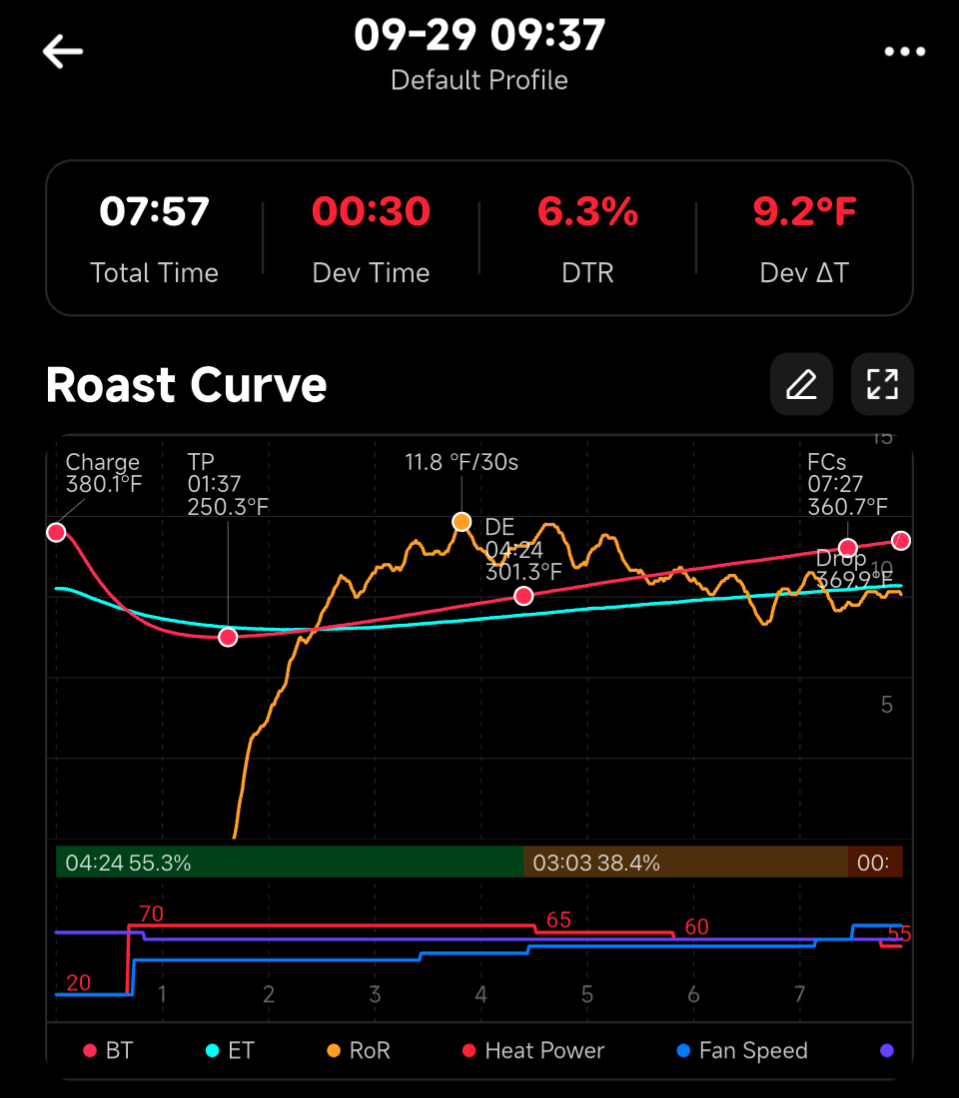Toggle the ET legend series
This screenshot has height=1098, width=959.
[x=230, y=1050]
